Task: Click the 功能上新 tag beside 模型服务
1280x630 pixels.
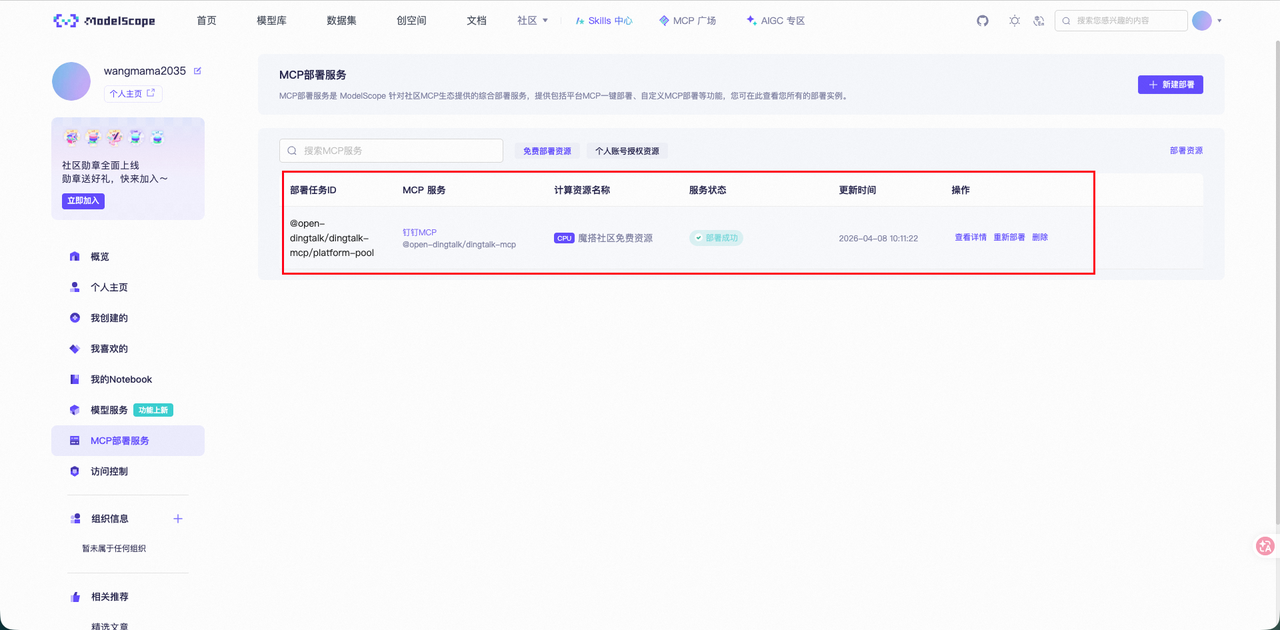Action: coord(153,410)
